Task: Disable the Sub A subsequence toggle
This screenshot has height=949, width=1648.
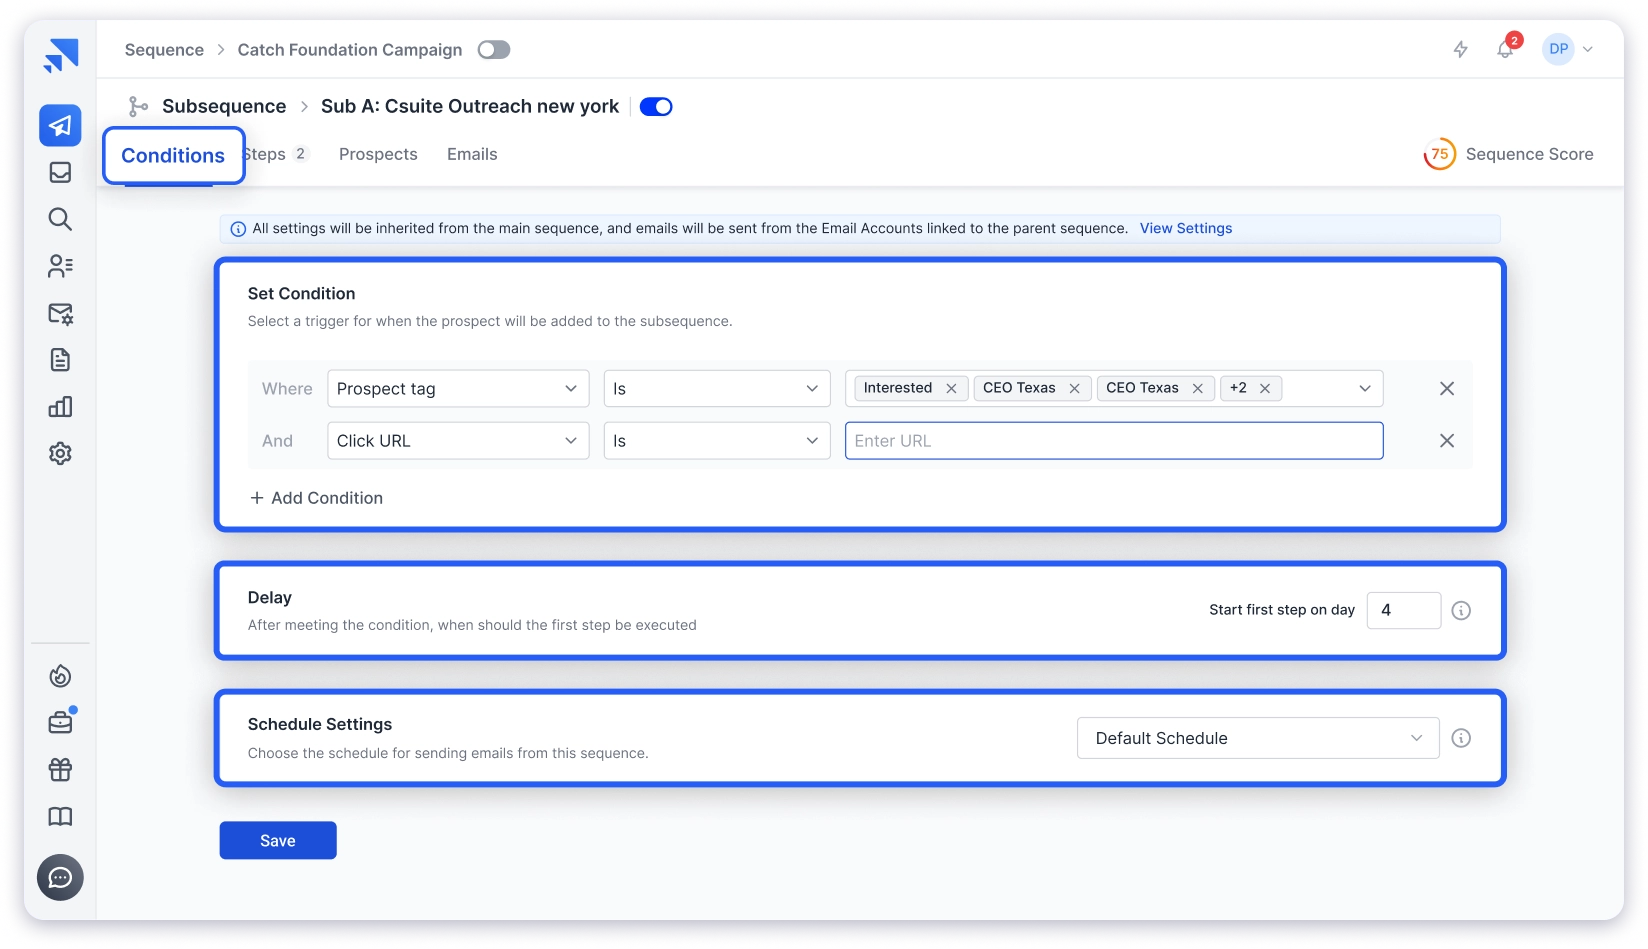Action: [x=656, y=107]
